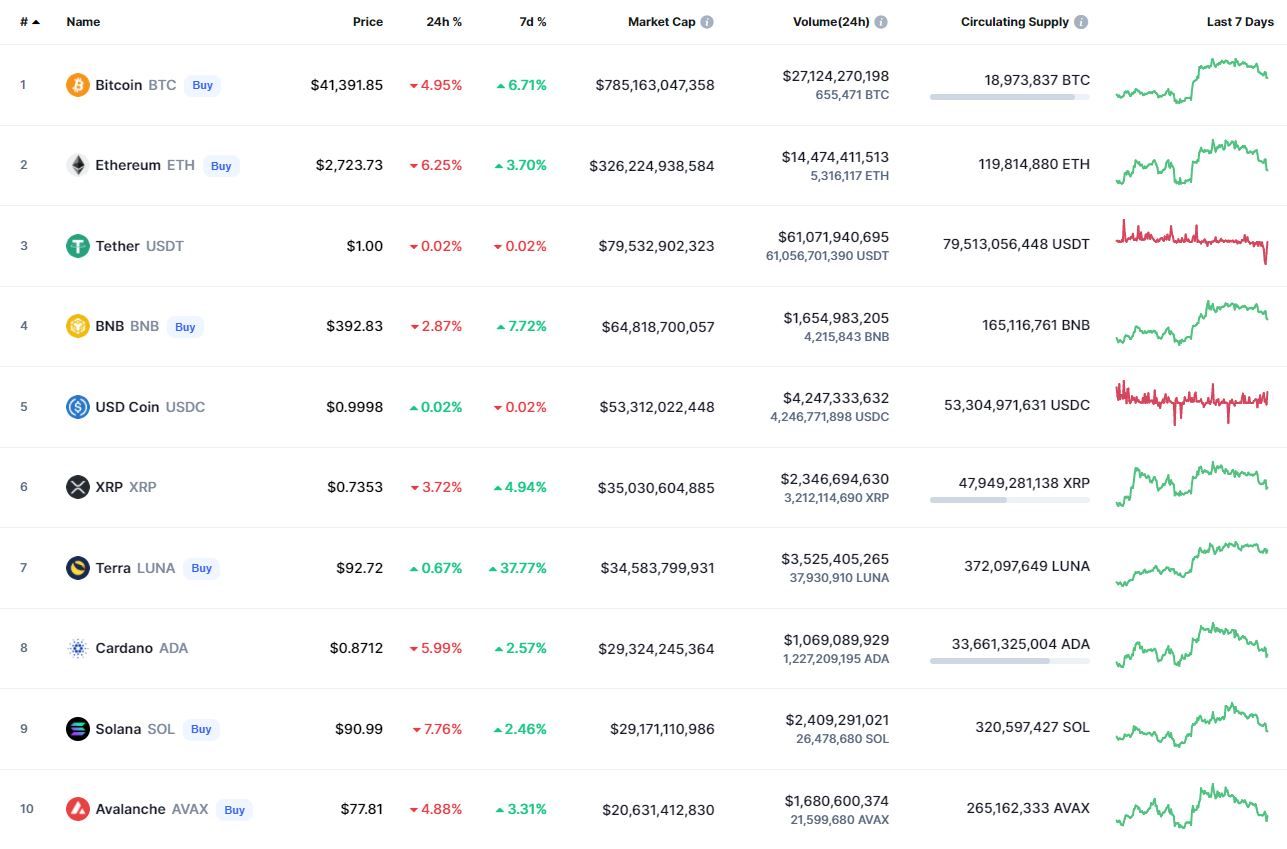Click Ethereum supply 119,814,880 ETH
The height and width of the screenshot is (849, 1287).
1034,164
